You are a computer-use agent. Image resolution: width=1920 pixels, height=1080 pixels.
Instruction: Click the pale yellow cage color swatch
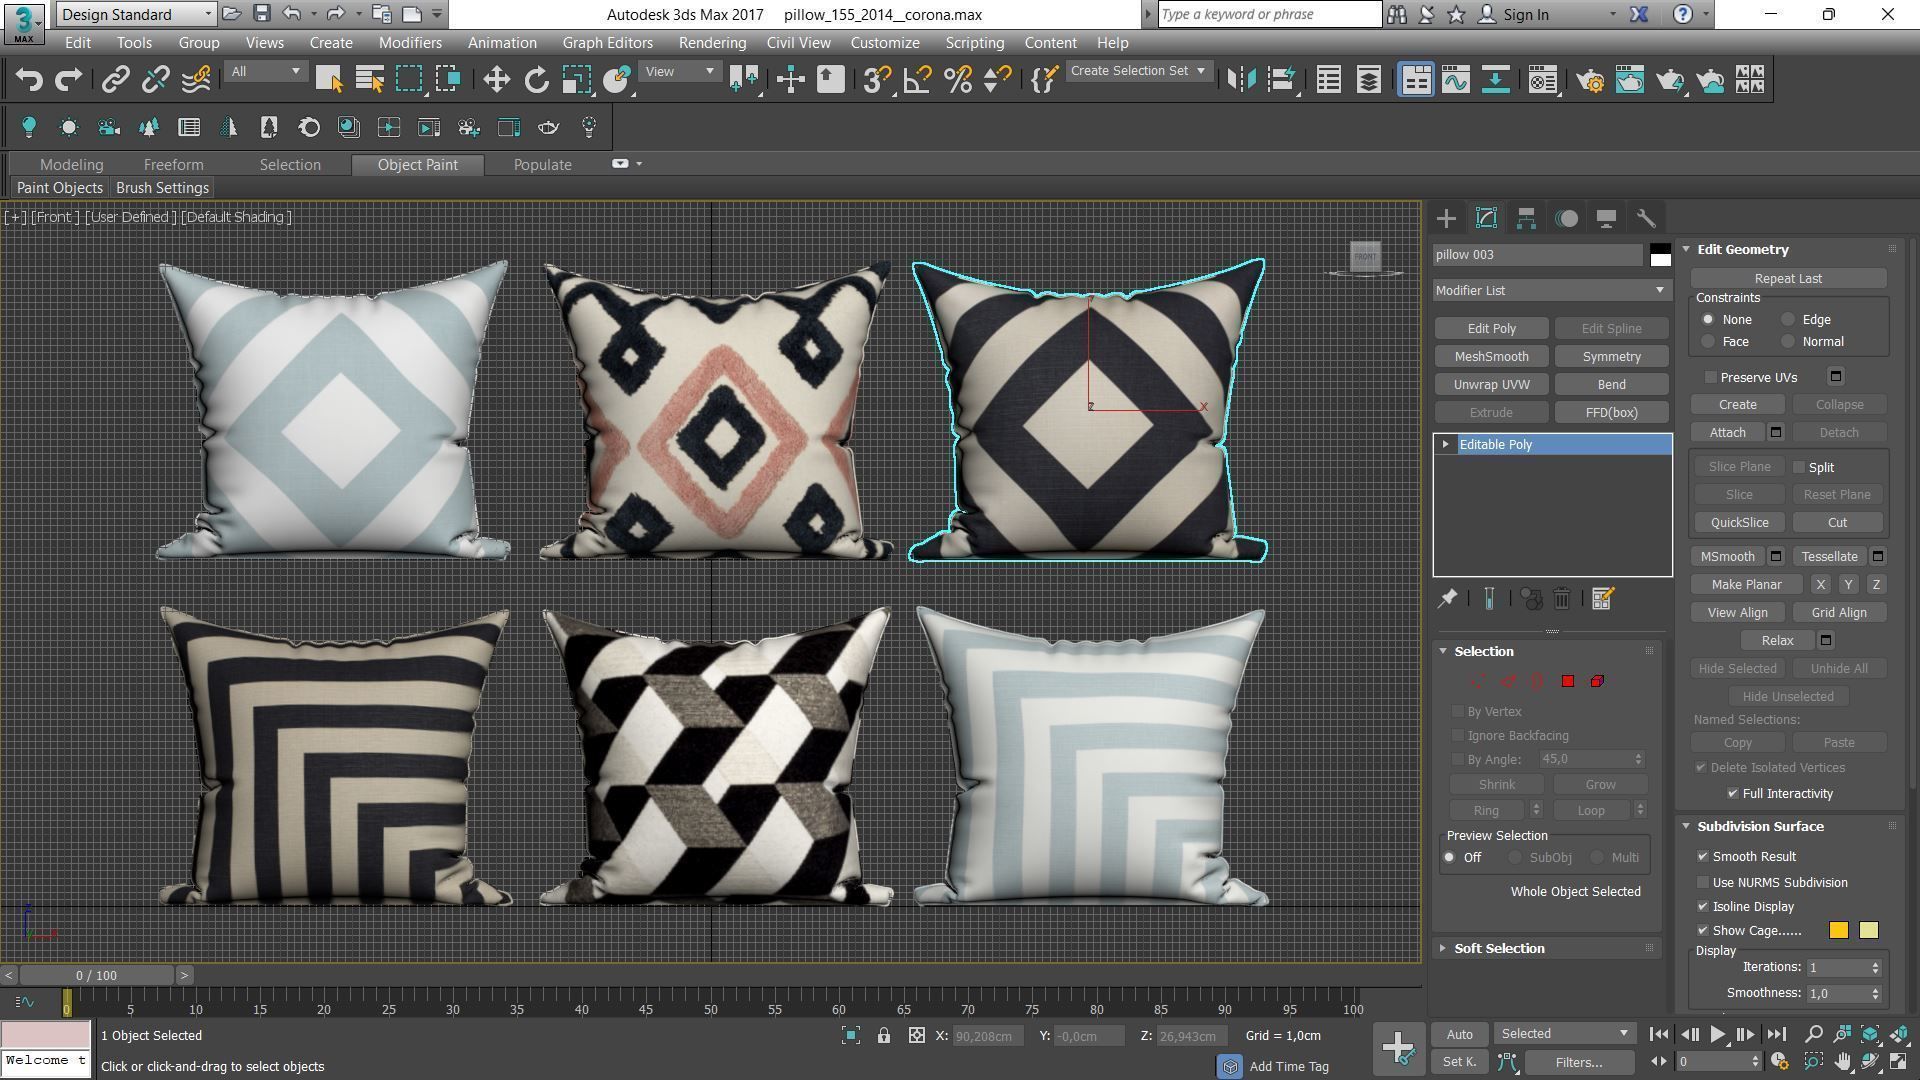point(1868,931)
